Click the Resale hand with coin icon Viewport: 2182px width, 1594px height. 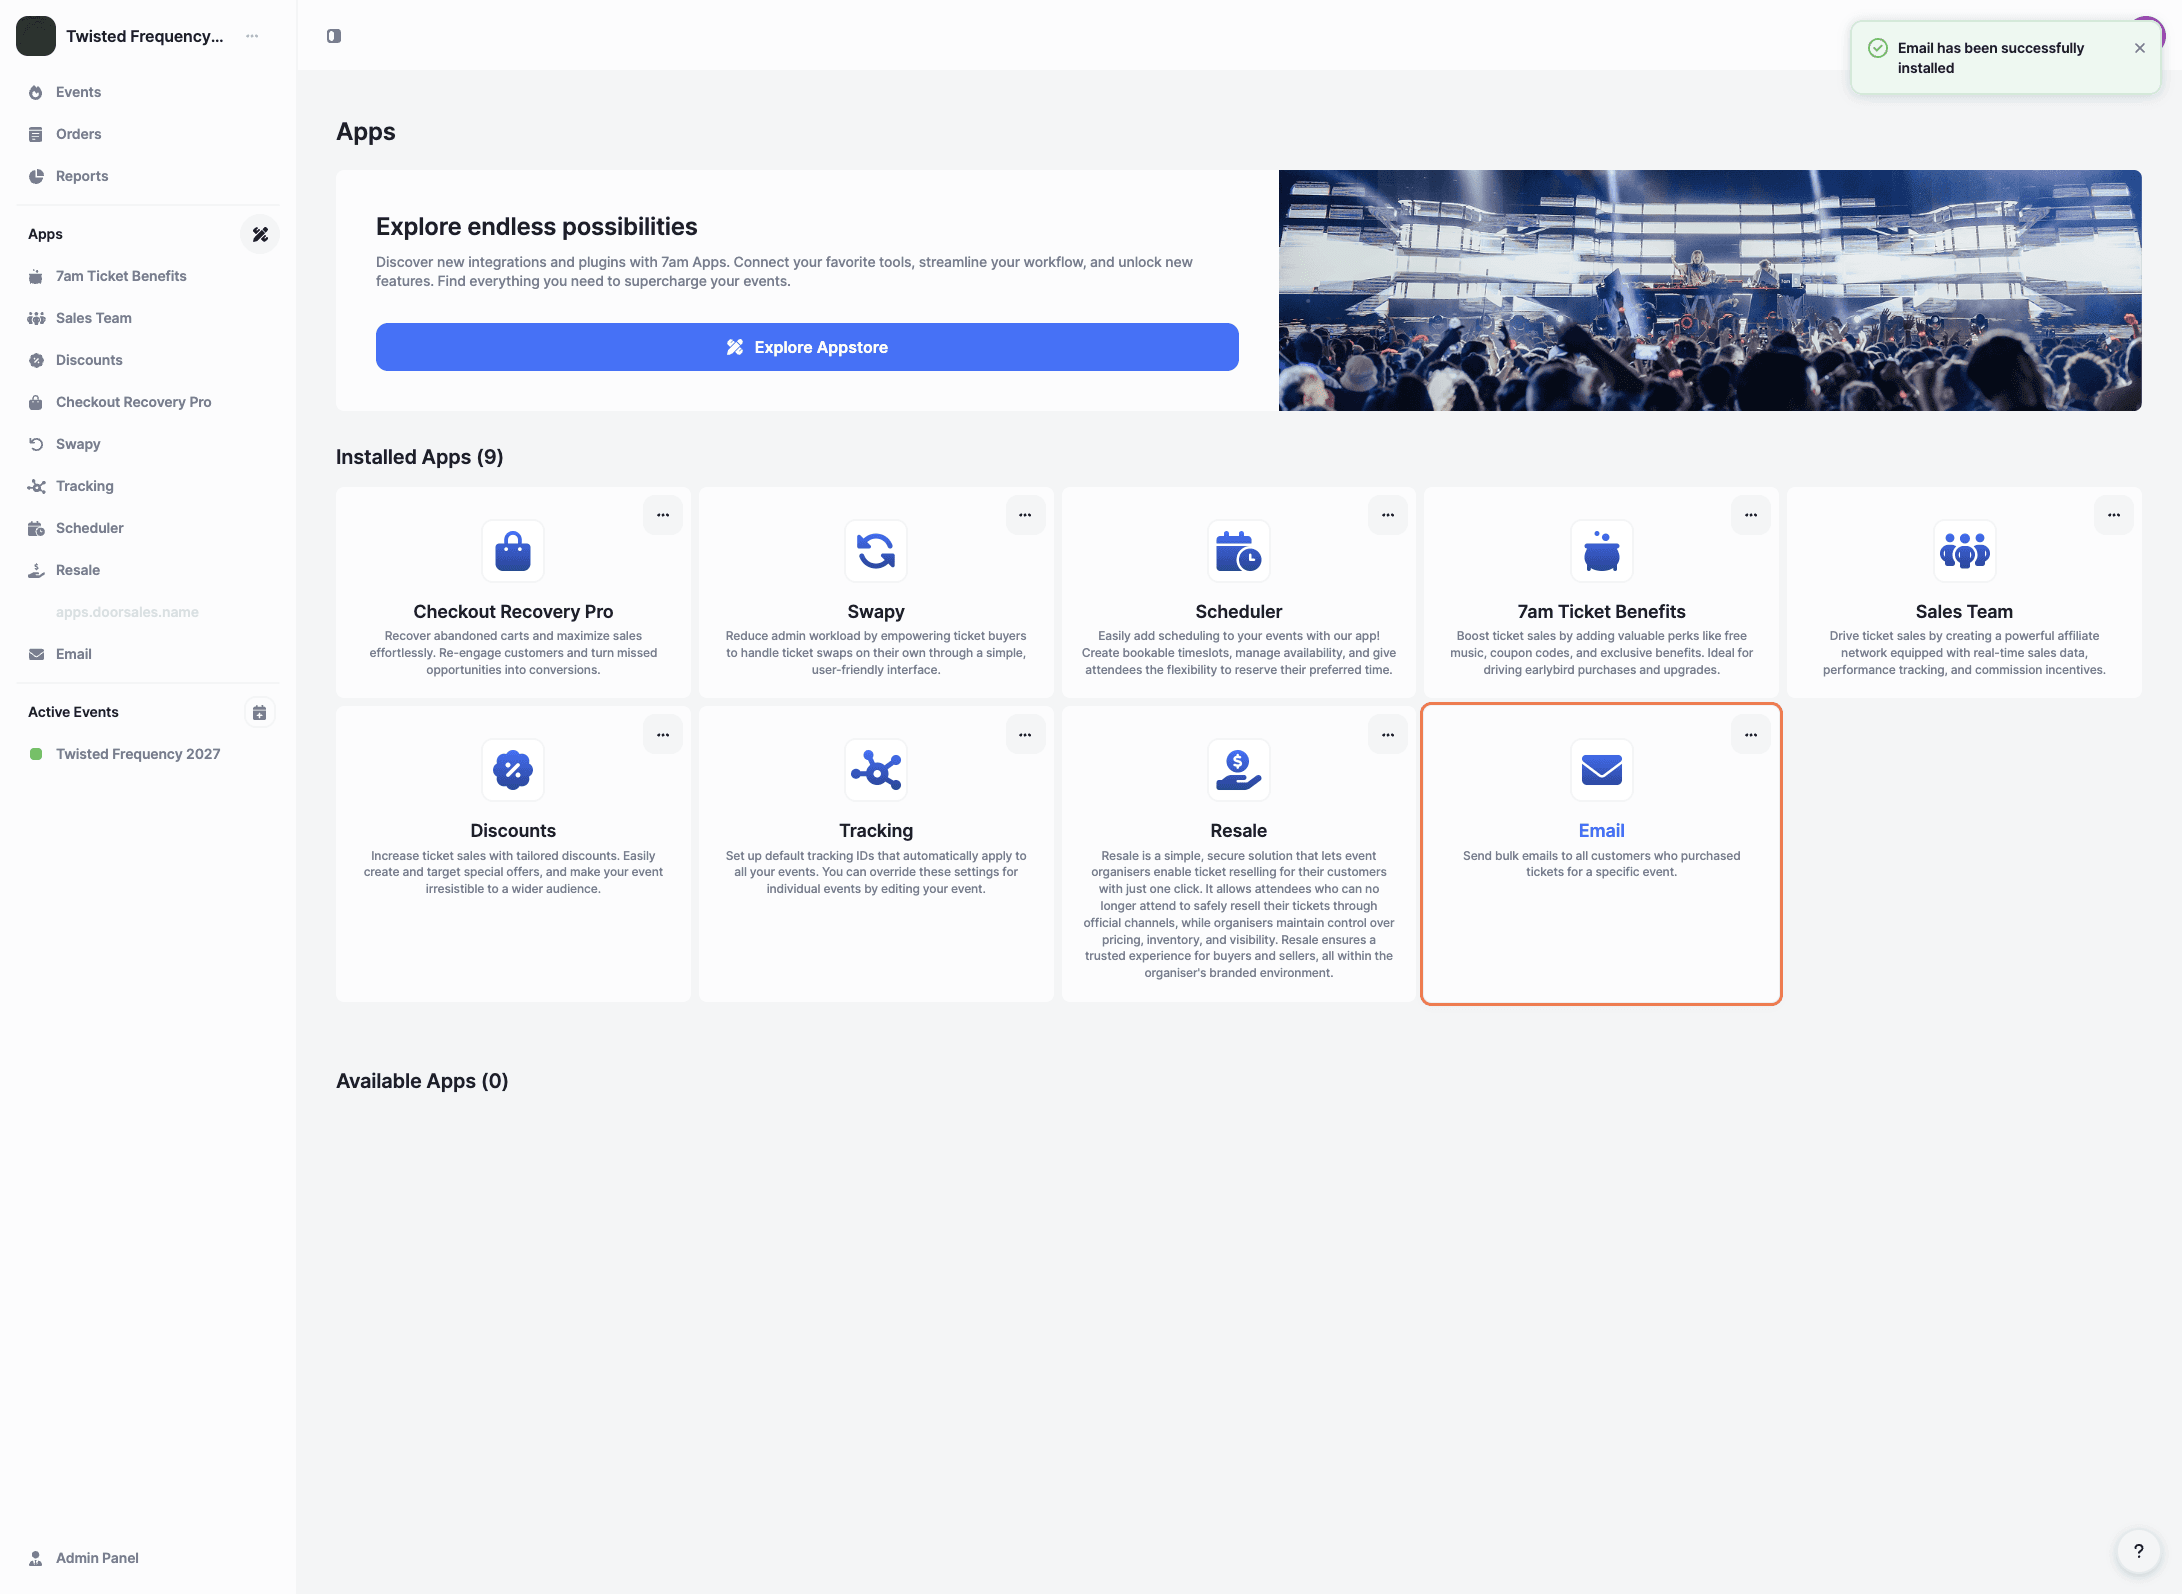click(1238, 770)
